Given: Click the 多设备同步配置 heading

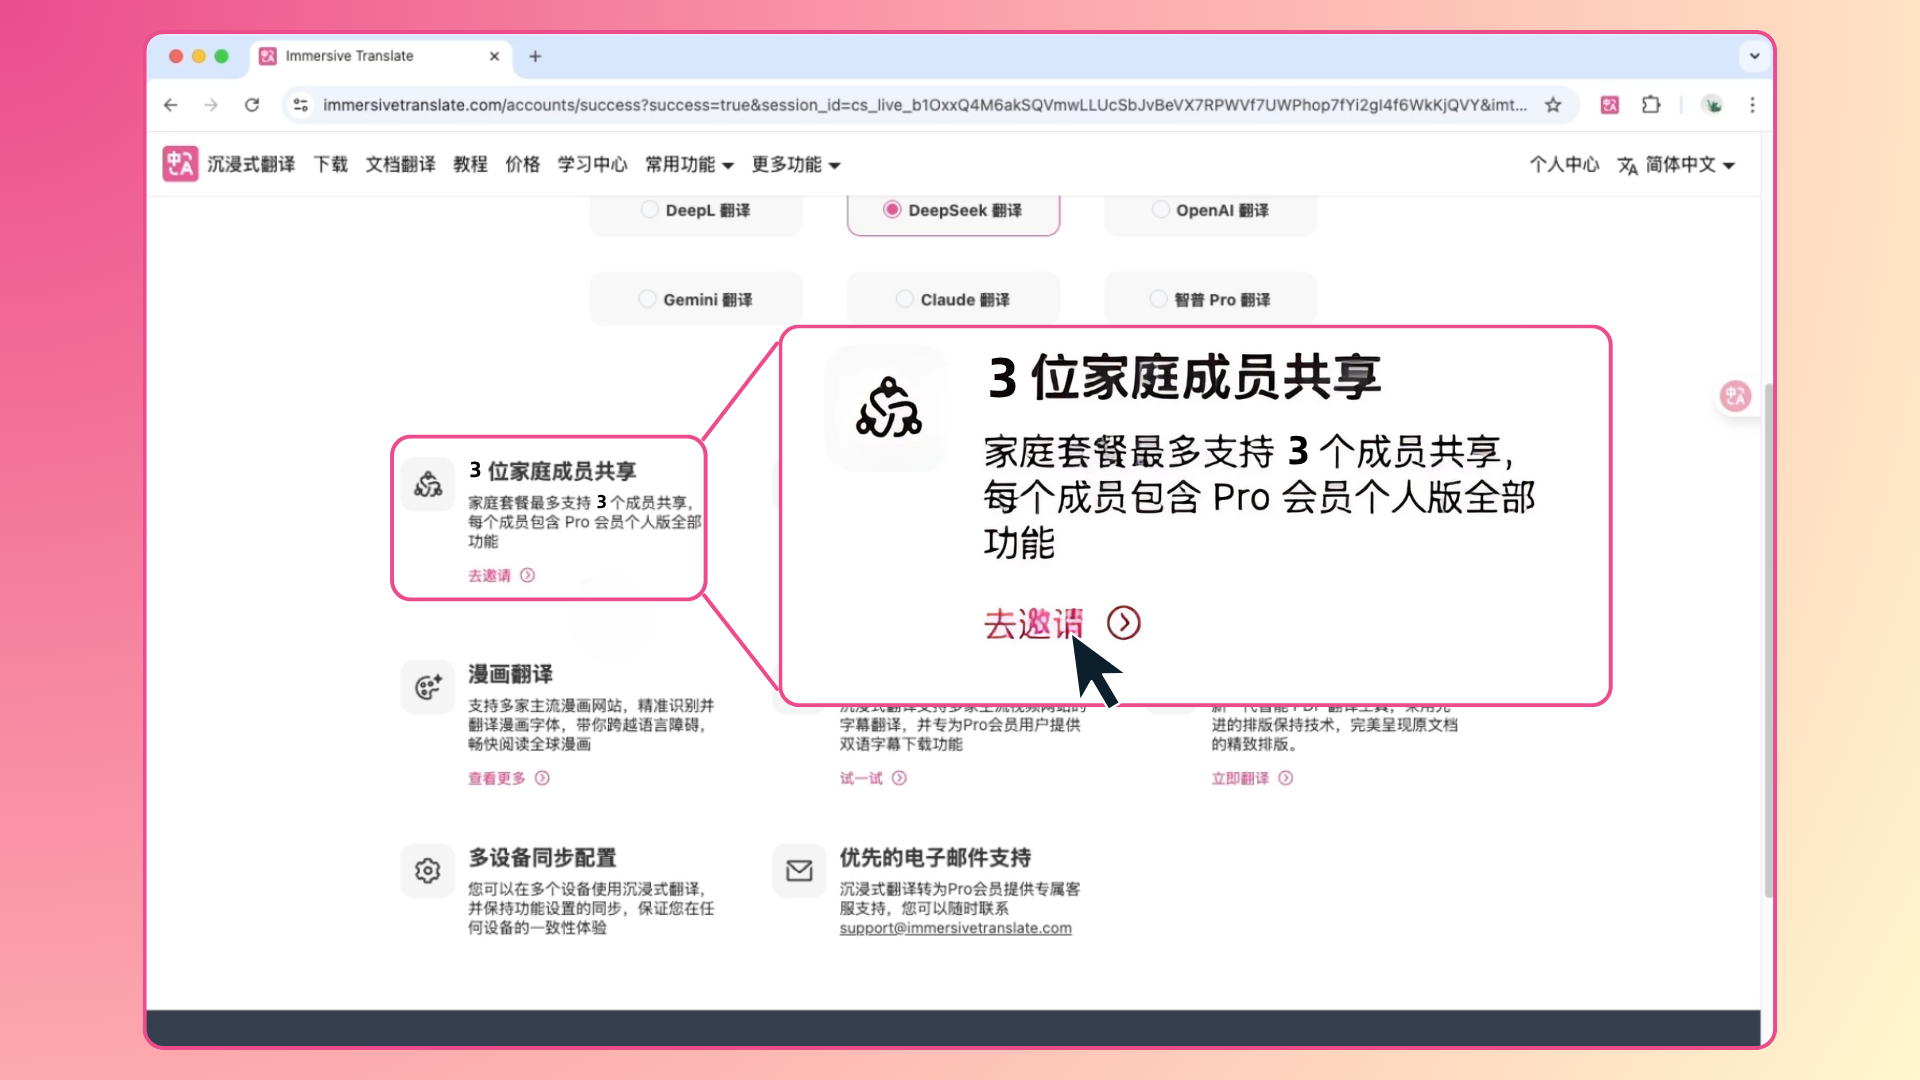Looking at the screenshot, I should [543, 858].
